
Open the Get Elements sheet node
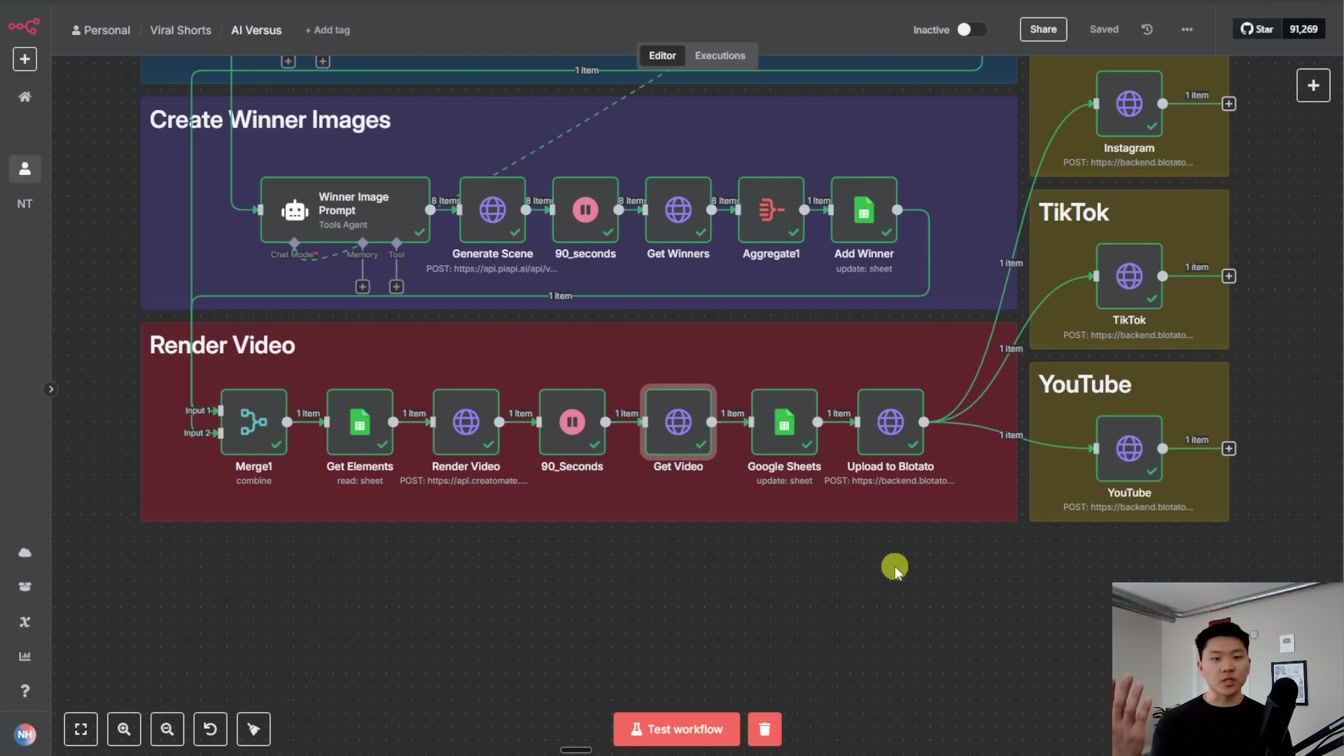pyautogui.click(x=360, y=422)
